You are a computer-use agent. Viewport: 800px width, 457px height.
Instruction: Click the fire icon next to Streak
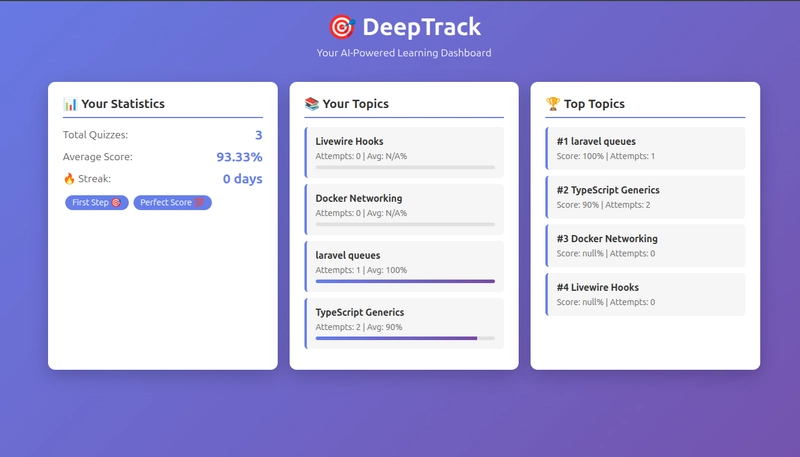[69, 179]
